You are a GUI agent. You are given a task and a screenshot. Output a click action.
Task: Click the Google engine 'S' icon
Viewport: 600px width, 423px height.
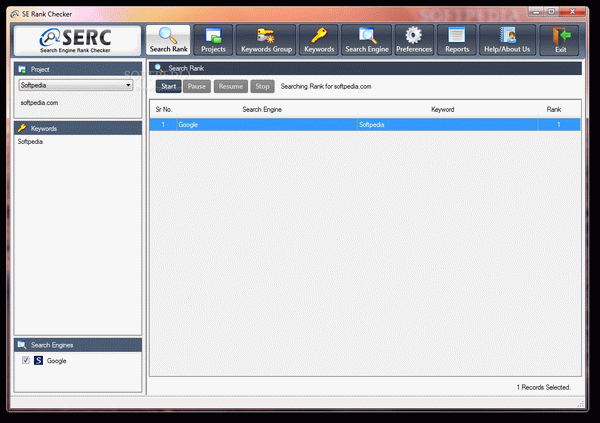click(x=38, y=360)
